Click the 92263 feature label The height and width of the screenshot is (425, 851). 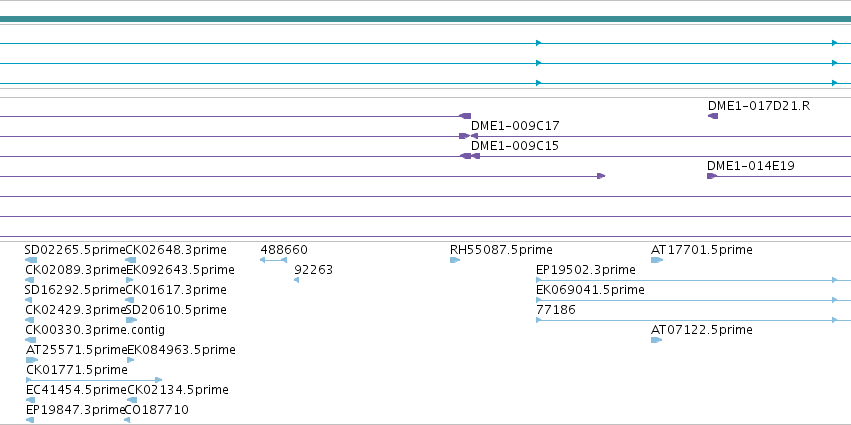[313, 270]
